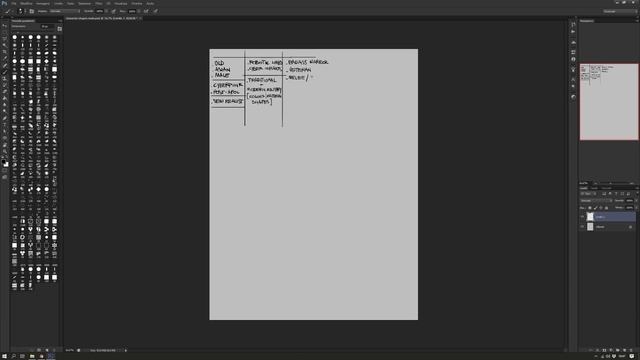This screenshot has height=360, width=640.
Task: Click the brush opacity value field
Action: tap(100, 11)
